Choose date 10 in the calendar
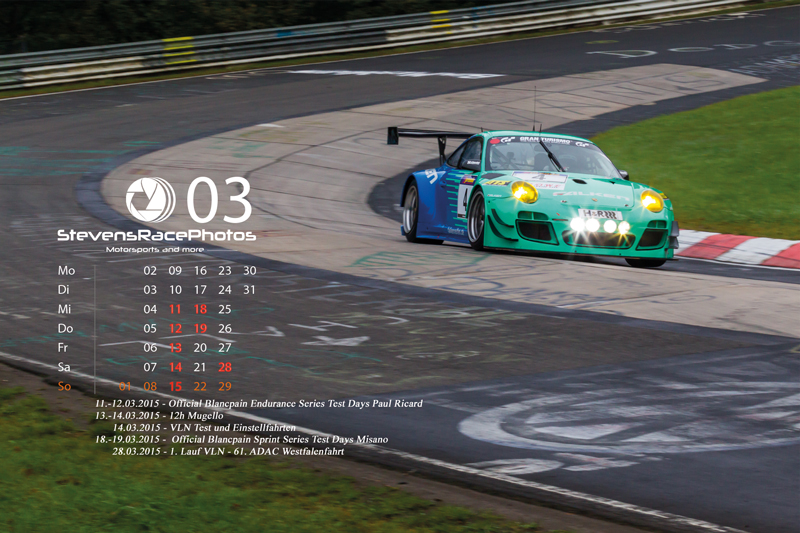Viewport: 800px width, 533px height. 175,290
